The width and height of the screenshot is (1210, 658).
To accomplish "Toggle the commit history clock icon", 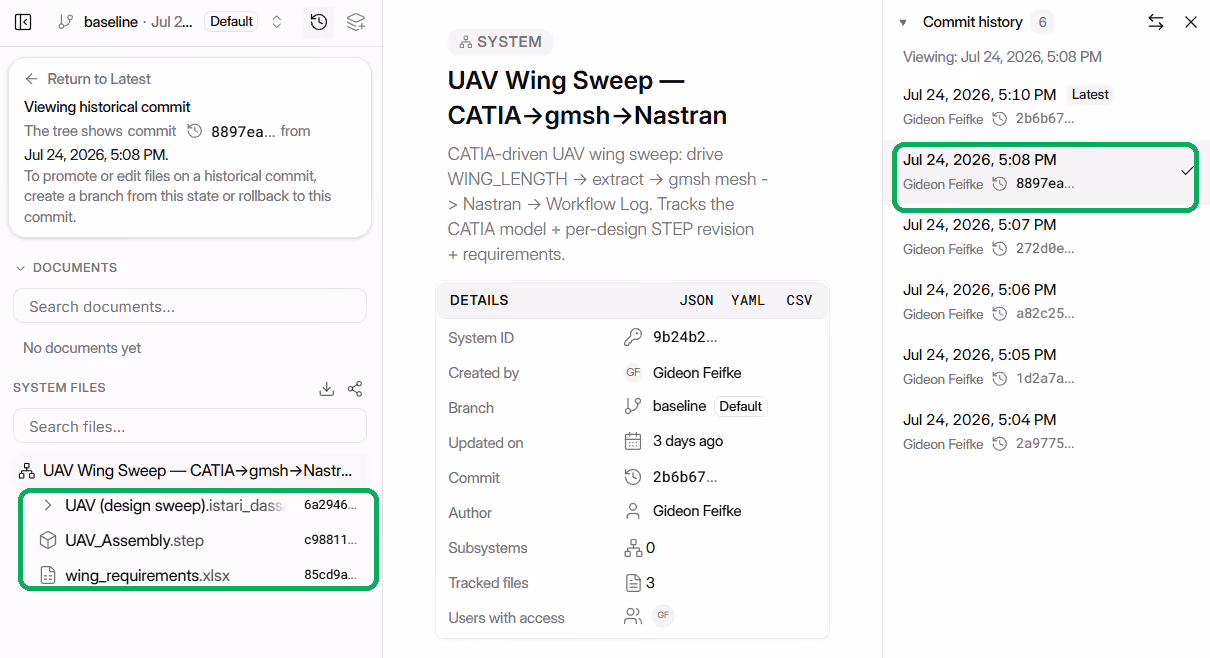I will pyautogui.click(x=319, y=22).
